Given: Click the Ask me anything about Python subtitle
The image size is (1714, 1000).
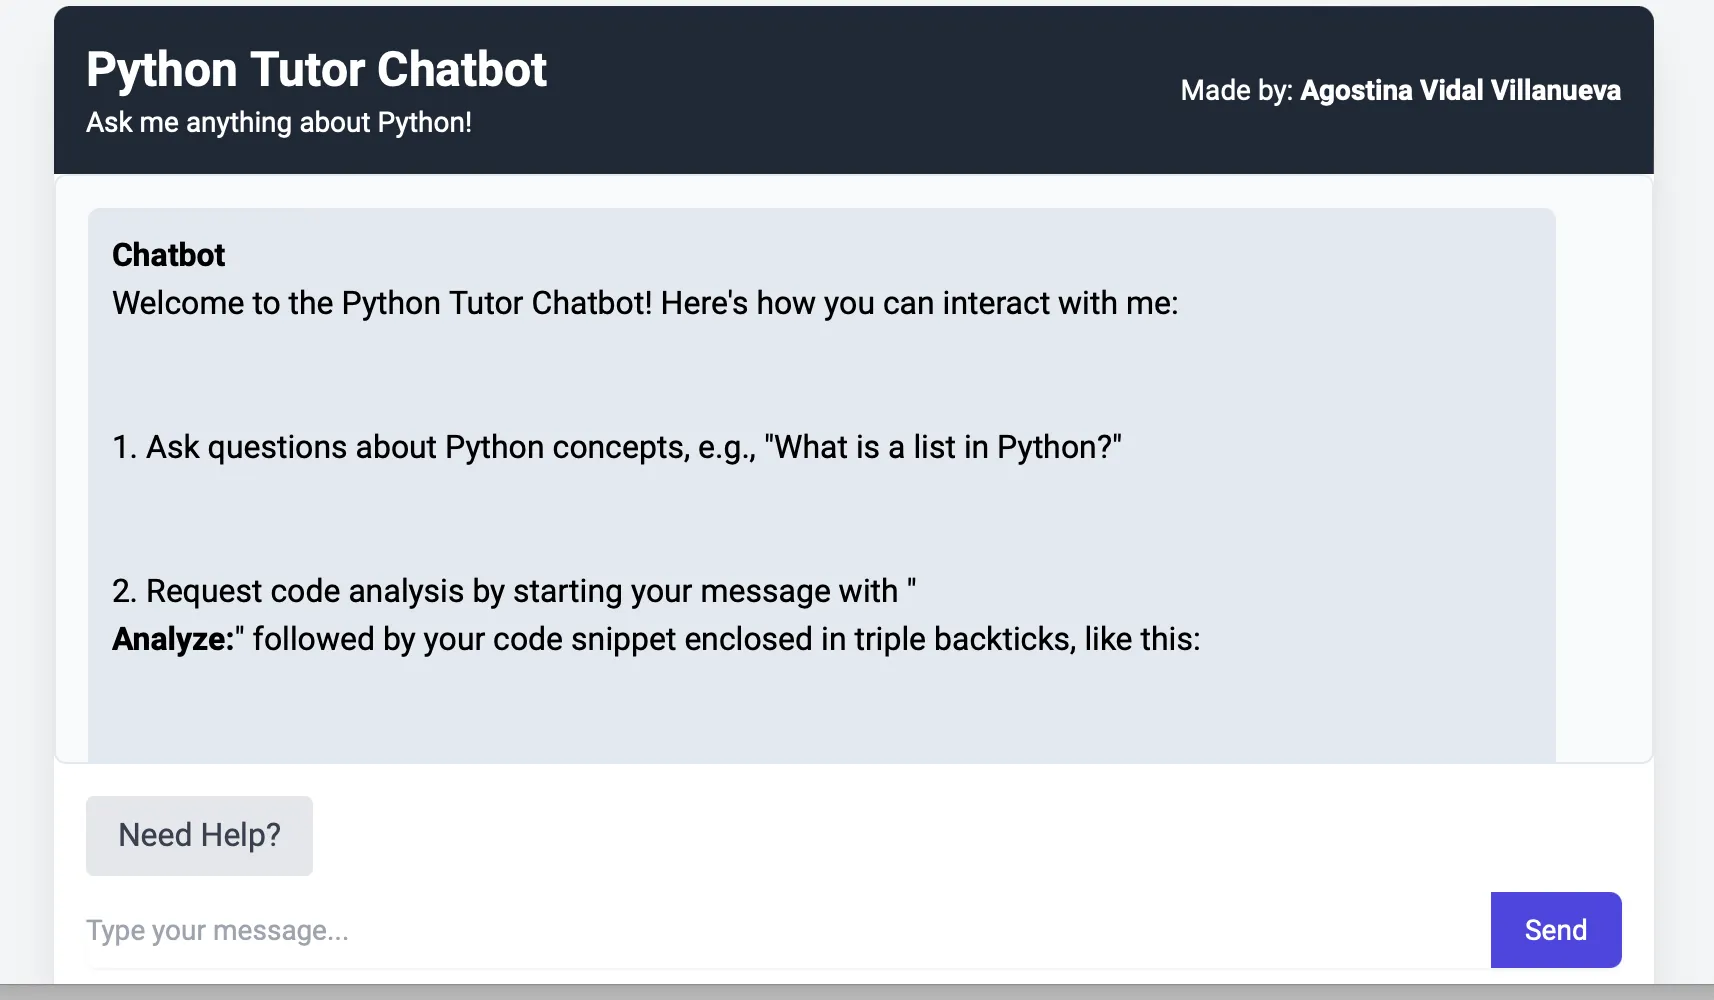Looking at the screenshot, I should [278, 122].
